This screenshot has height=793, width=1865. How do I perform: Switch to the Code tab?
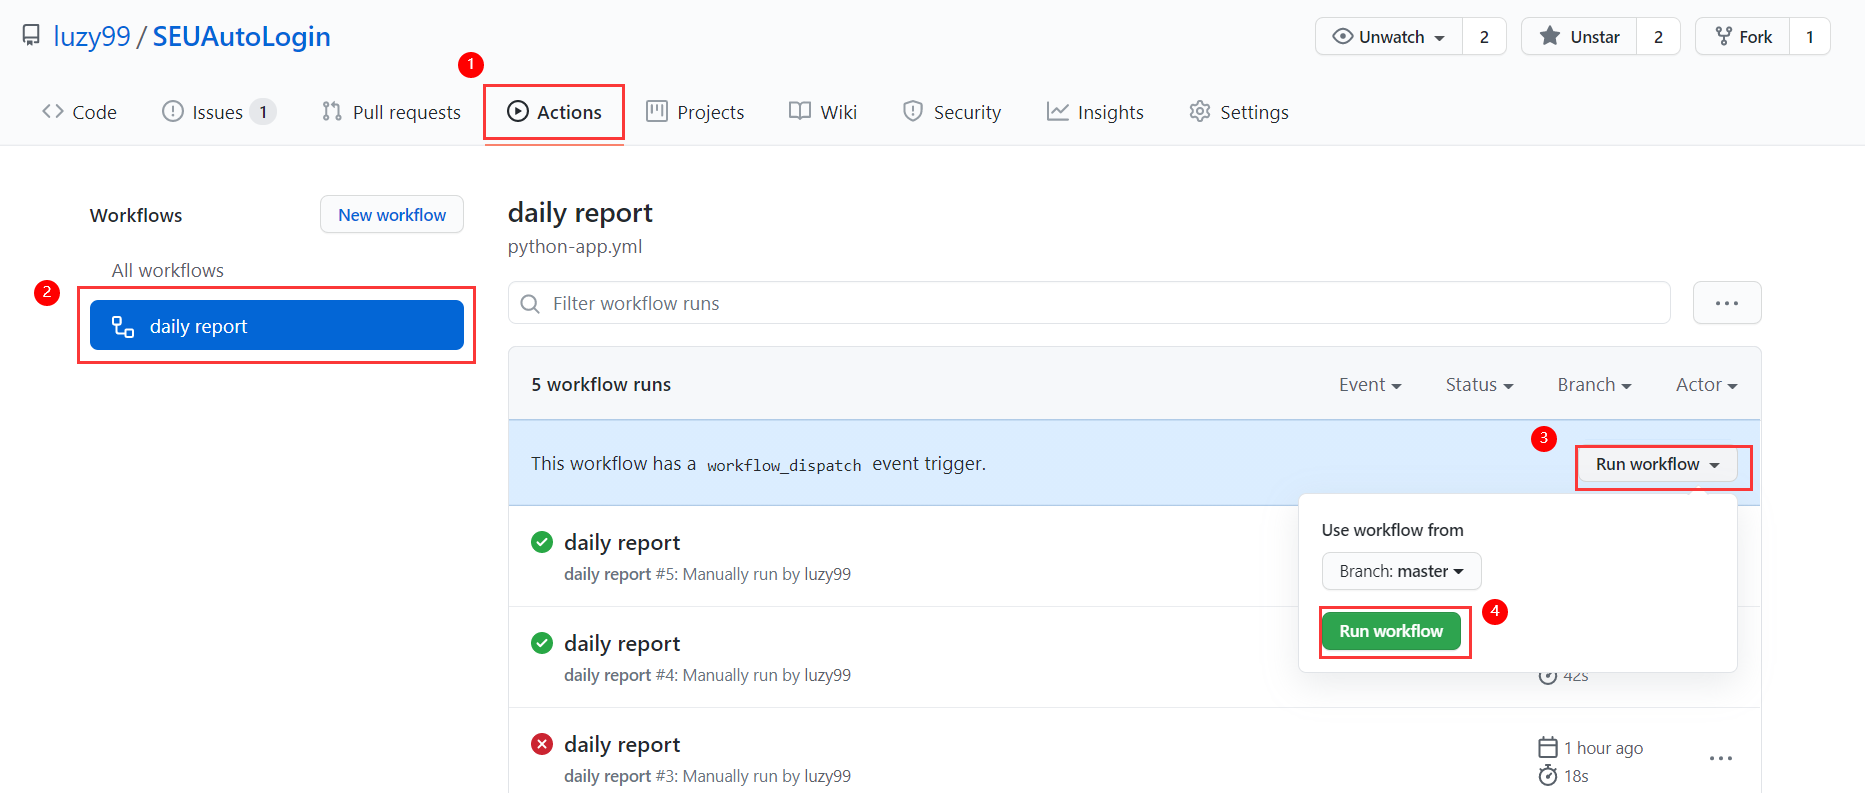click(79, 112)
